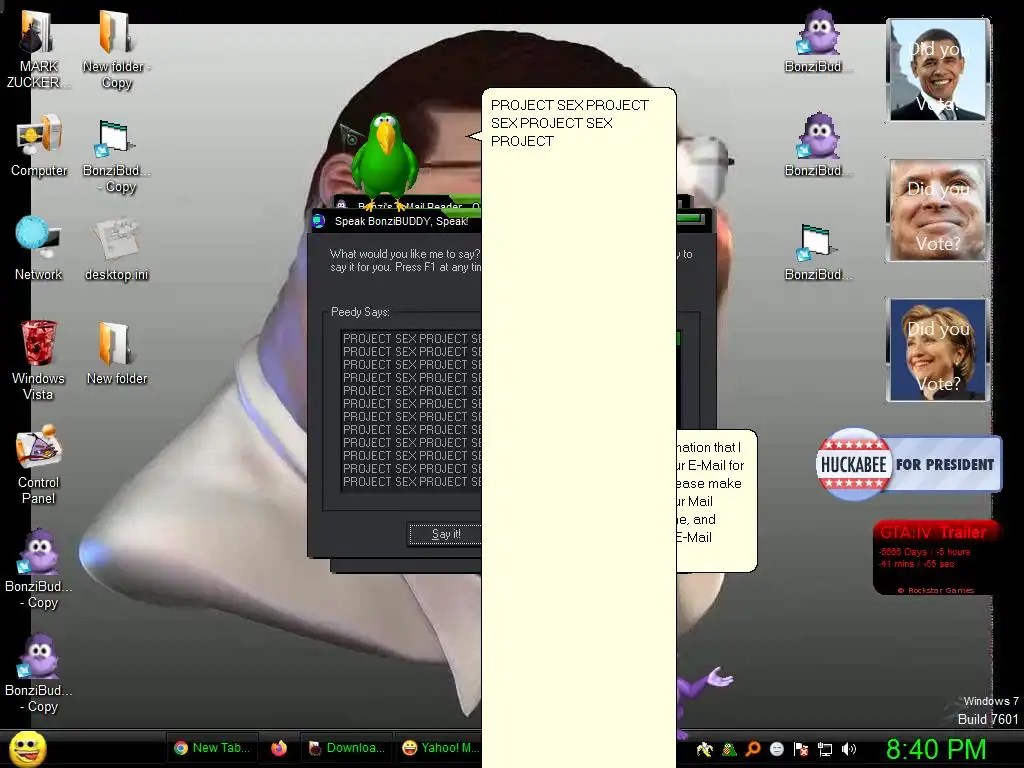Click the 8:40 PM taskbar clock
Screen dimensions: 1024x768
pos(935,749)
